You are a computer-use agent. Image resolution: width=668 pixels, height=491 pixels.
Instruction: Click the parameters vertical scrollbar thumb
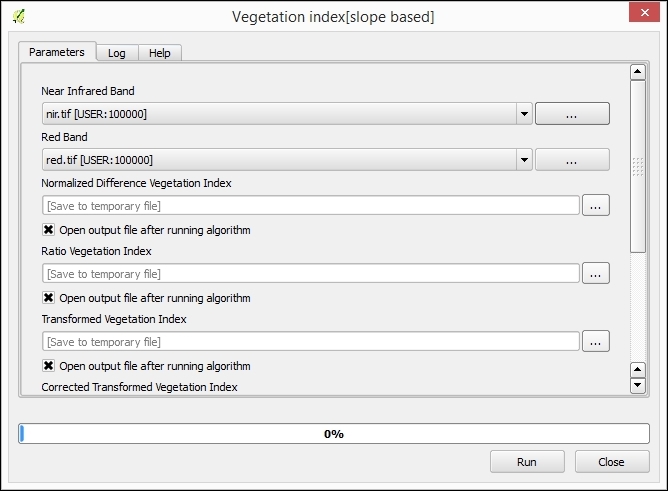tap(637, 165)
